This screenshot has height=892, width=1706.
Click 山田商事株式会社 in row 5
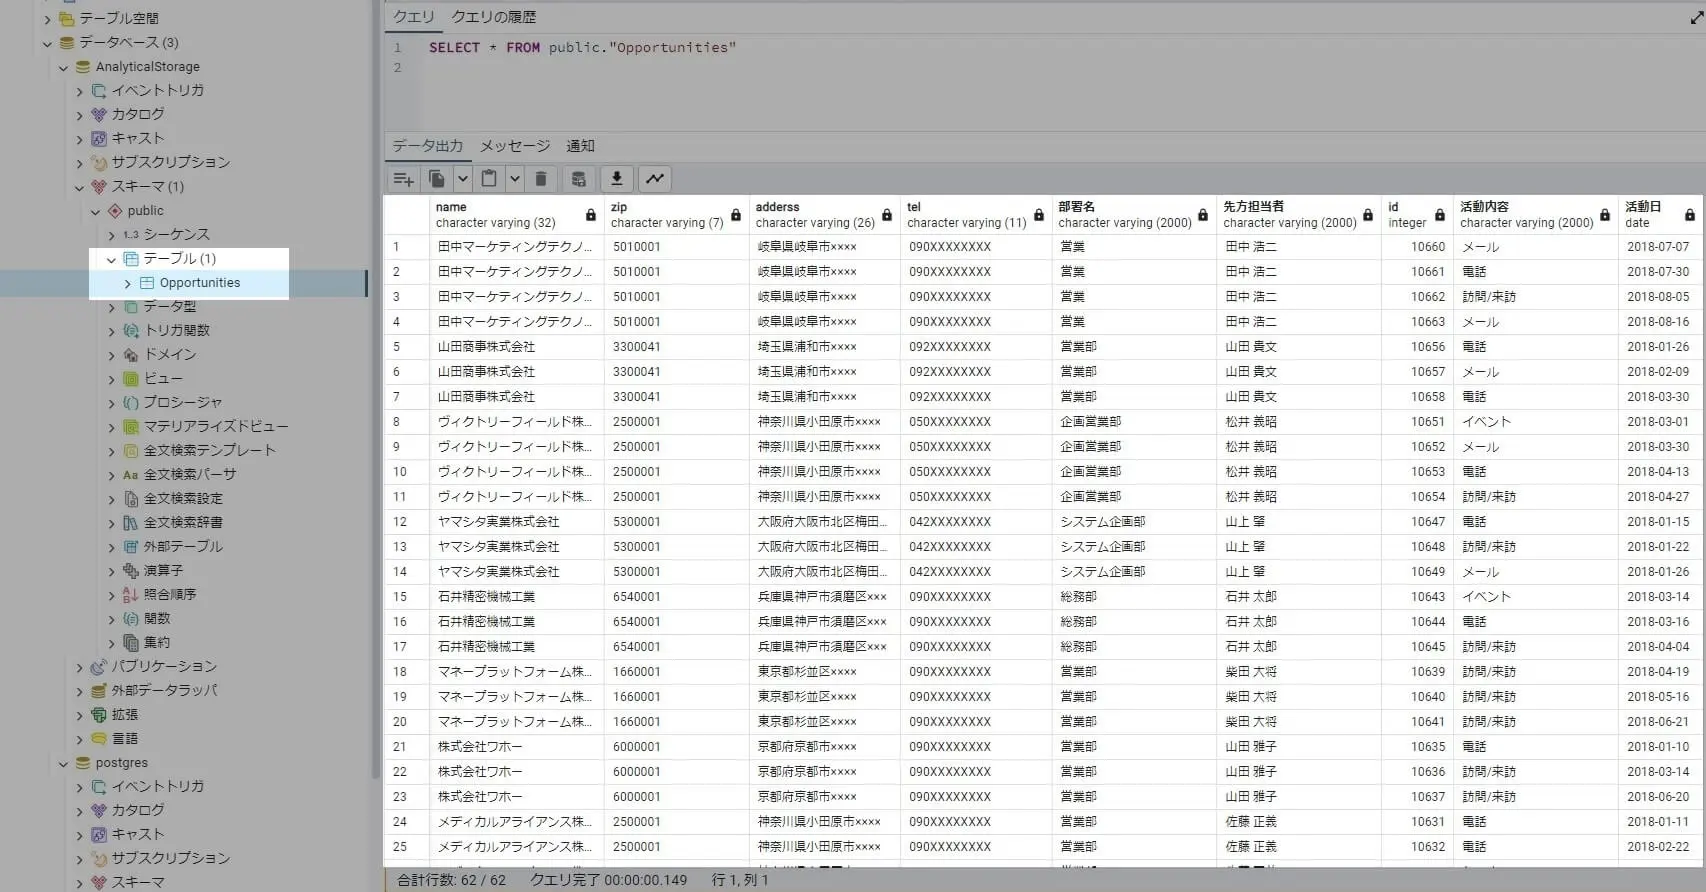[486, 347]
